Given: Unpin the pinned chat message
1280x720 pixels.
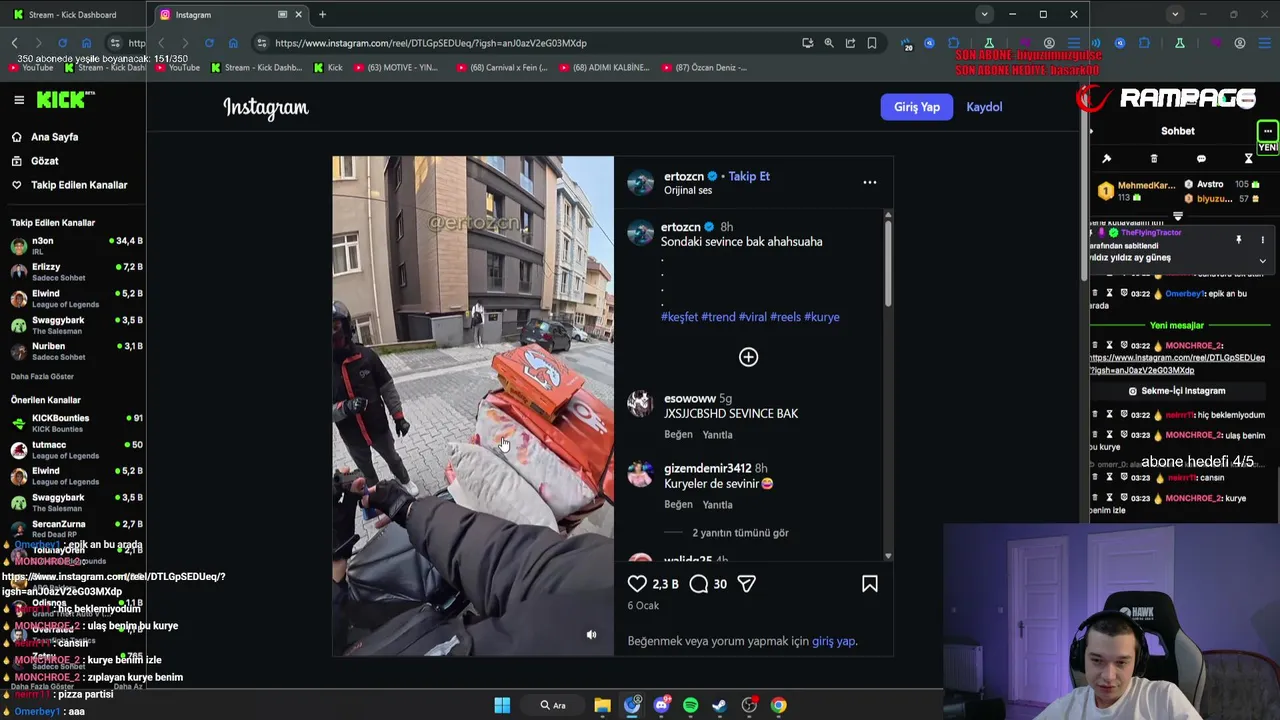Looking at the screenshot, I should [1238, 240].
